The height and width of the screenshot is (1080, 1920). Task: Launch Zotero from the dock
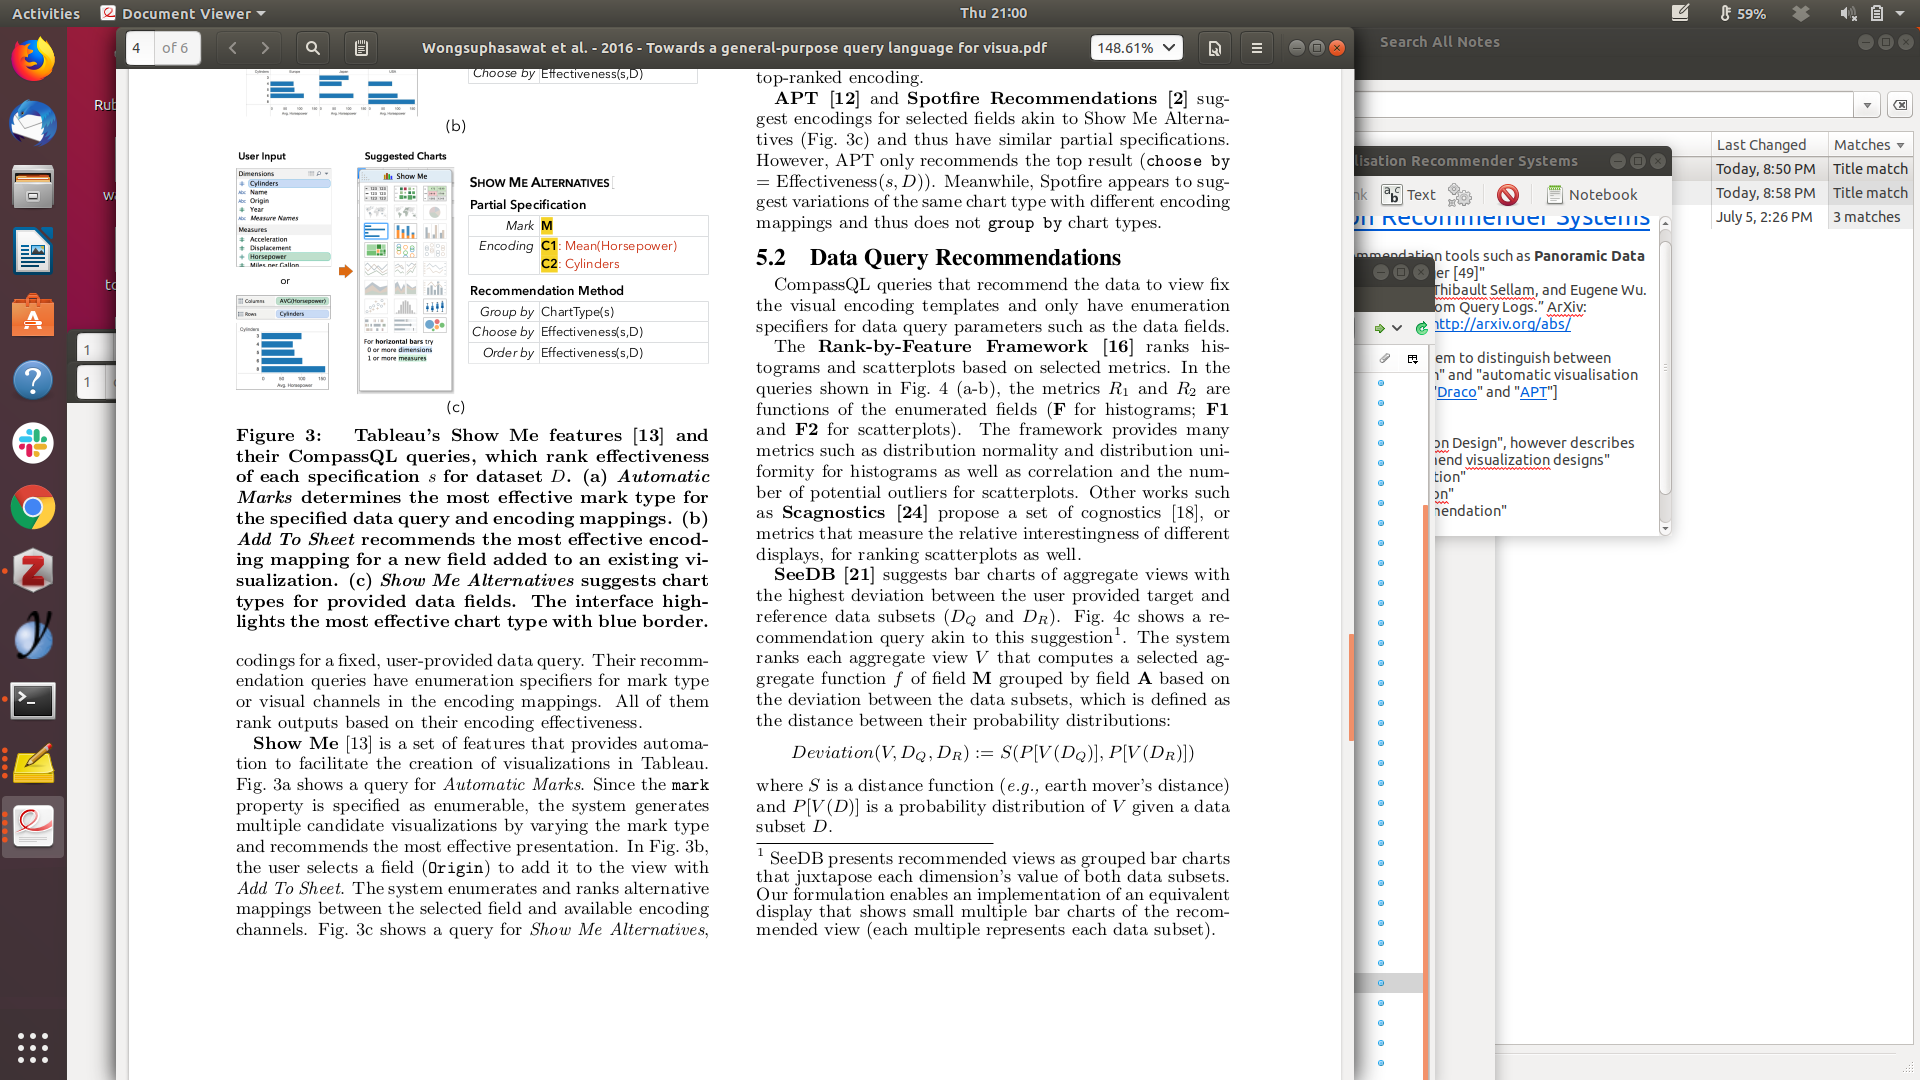coord(33,572)
